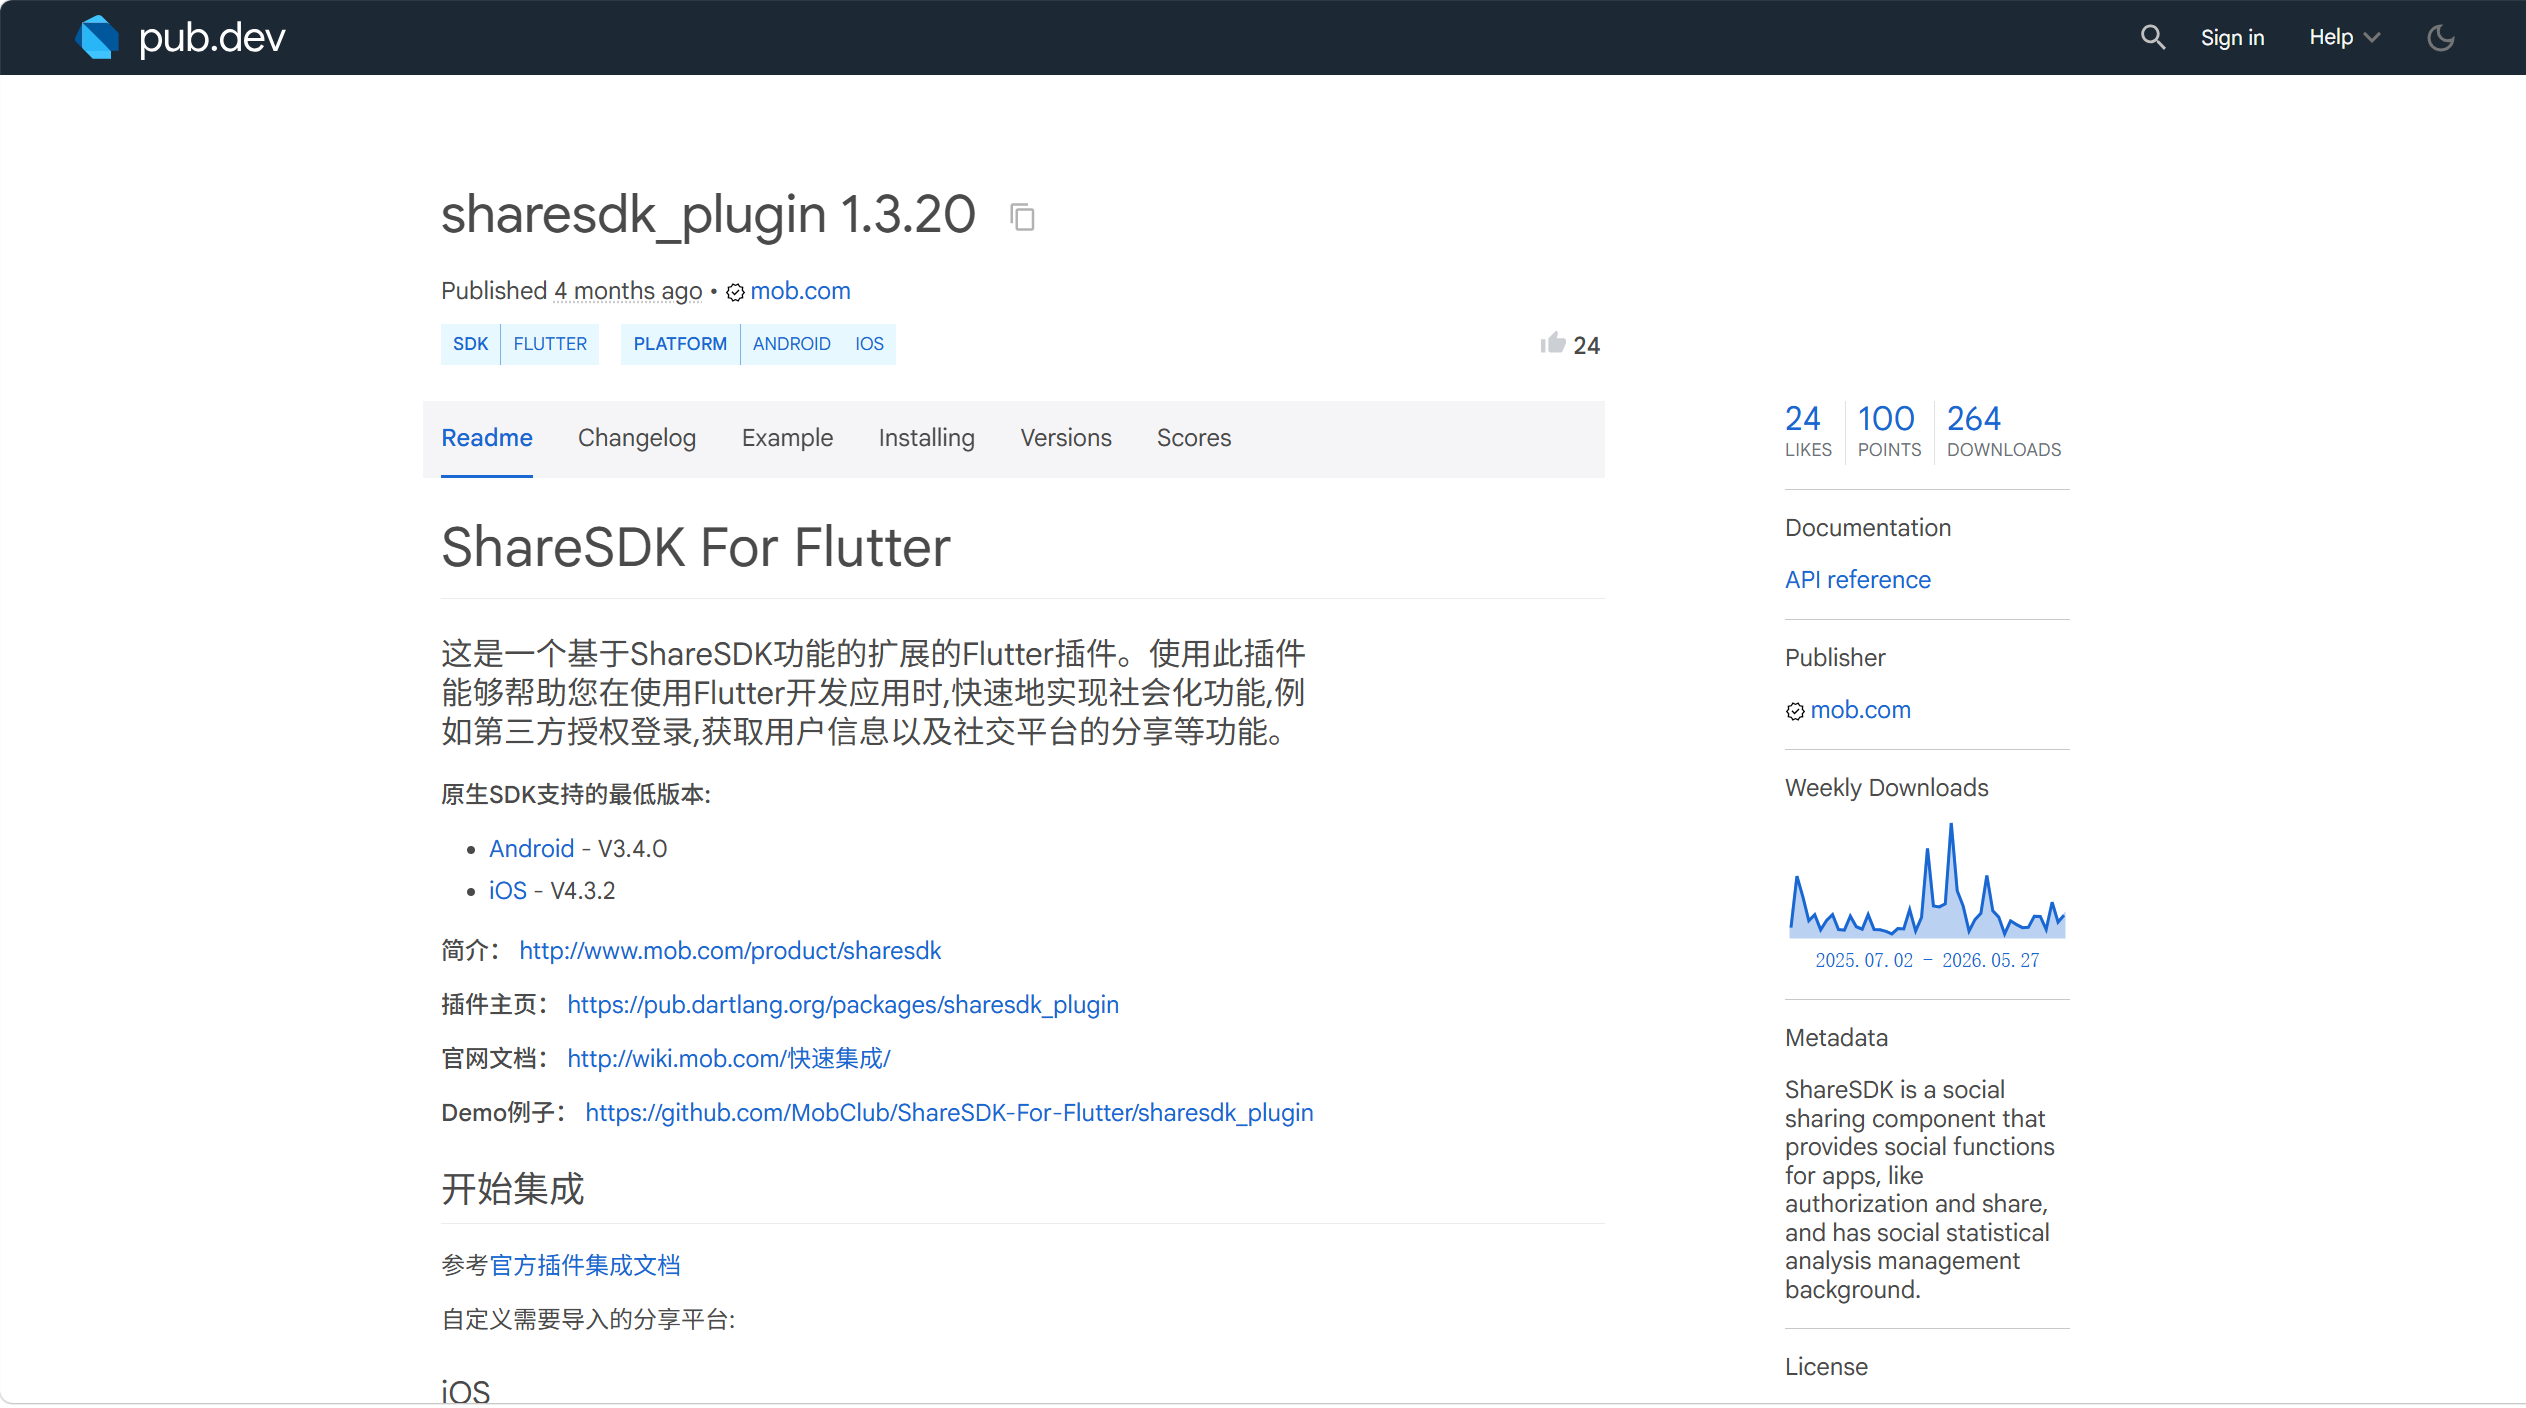
Task: Click verified badge icon in Publisher sidebar
Action: 1795,711
